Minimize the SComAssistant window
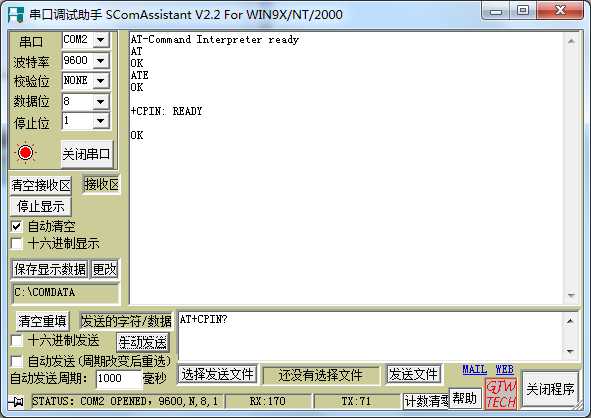 496,11
